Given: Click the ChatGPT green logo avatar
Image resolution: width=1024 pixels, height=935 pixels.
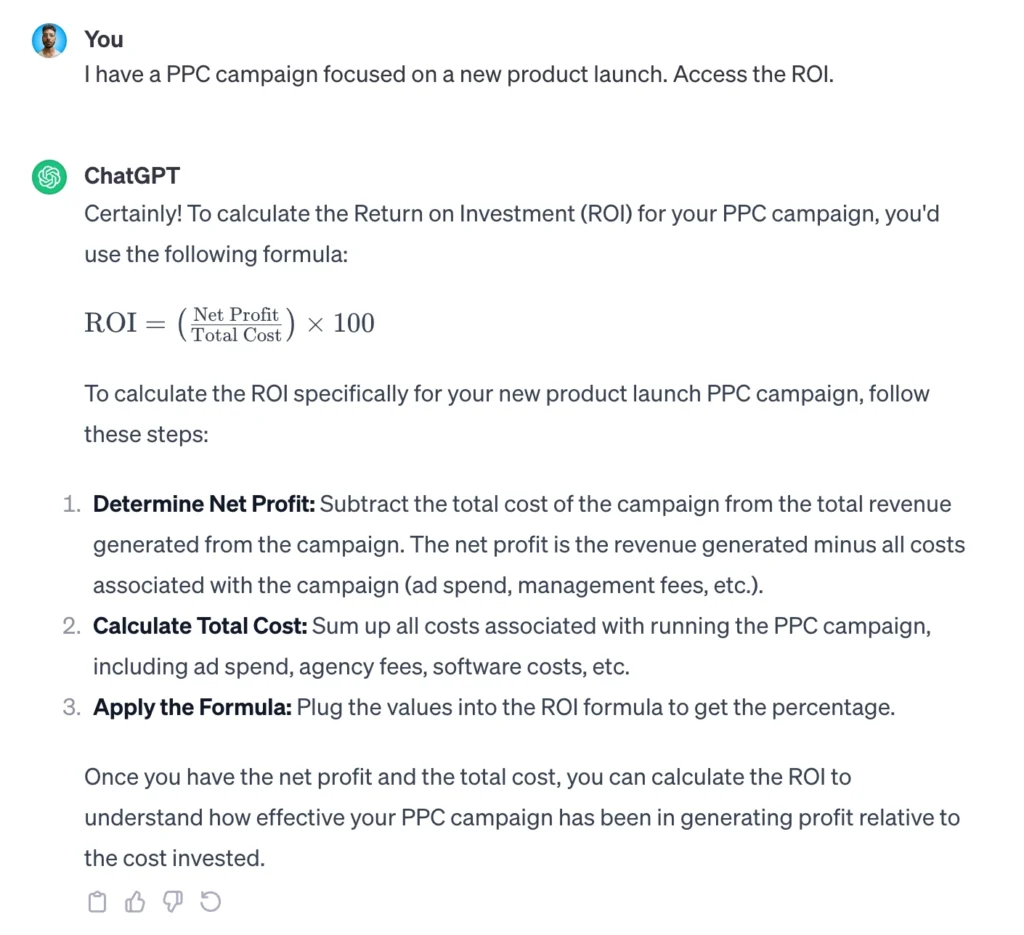Looking at the screenshot, I should (x=49, y=176).
